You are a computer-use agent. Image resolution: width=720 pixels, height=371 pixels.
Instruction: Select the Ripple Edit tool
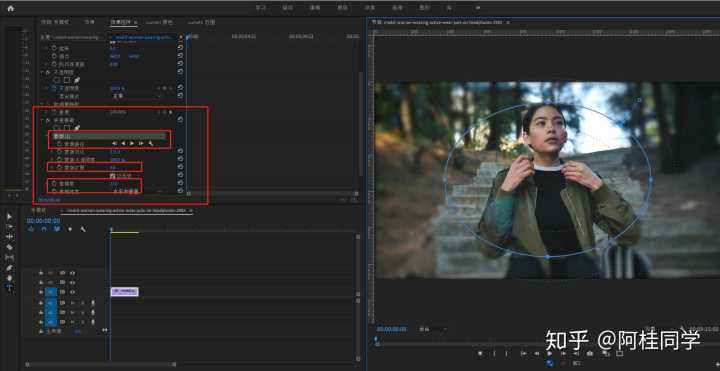[x=10, y=236]
